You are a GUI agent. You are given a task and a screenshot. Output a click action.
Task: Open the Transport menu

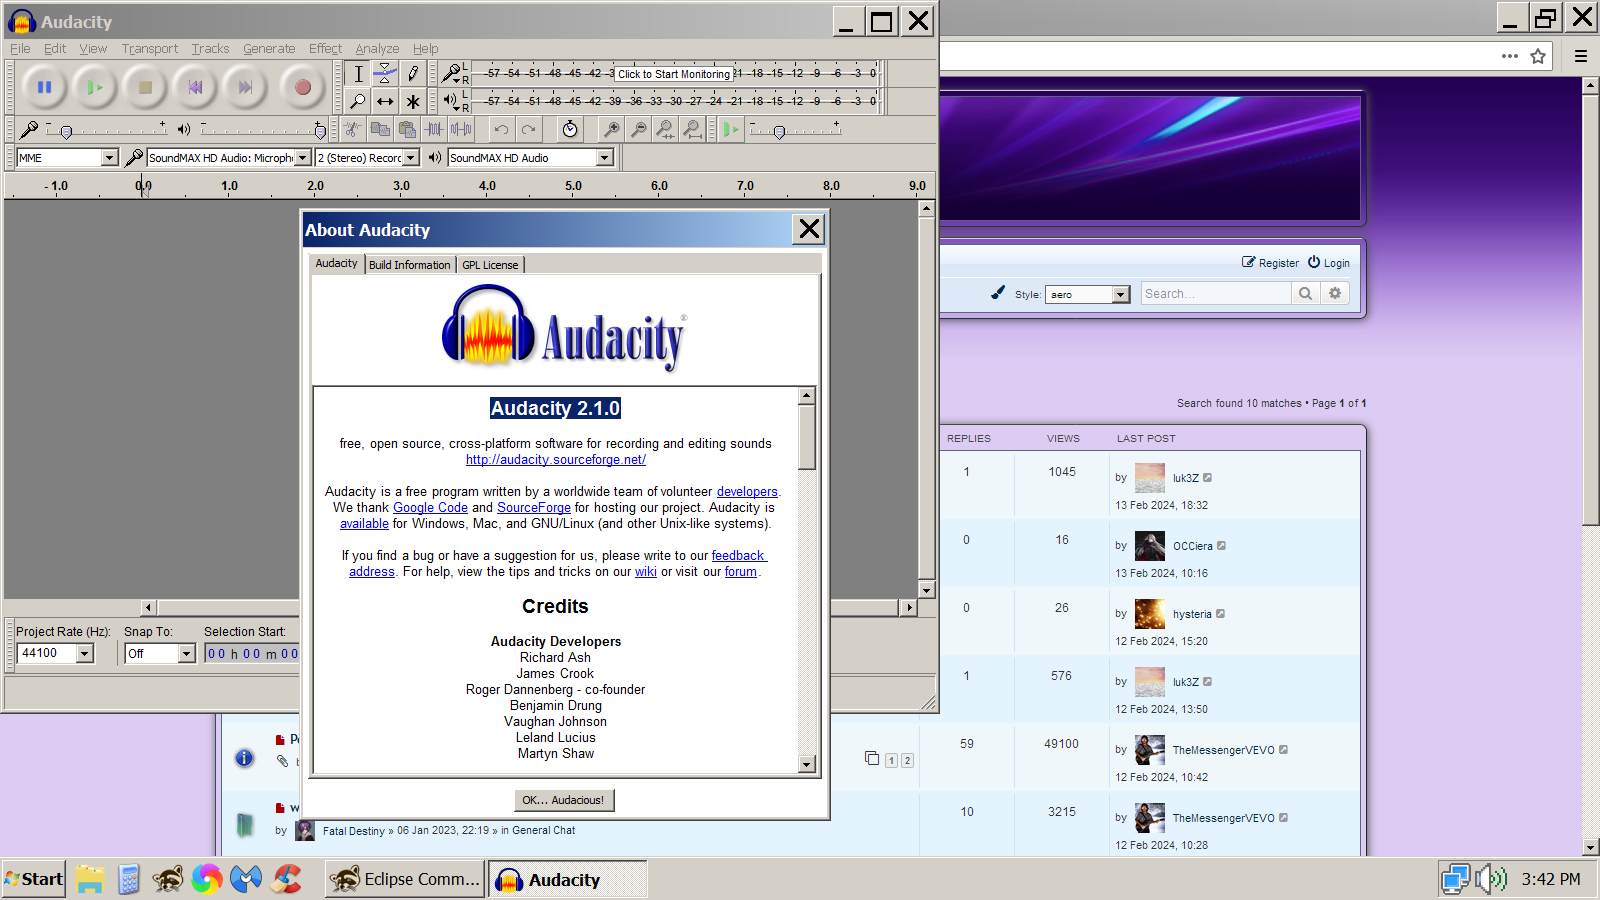tap(150, 48)
